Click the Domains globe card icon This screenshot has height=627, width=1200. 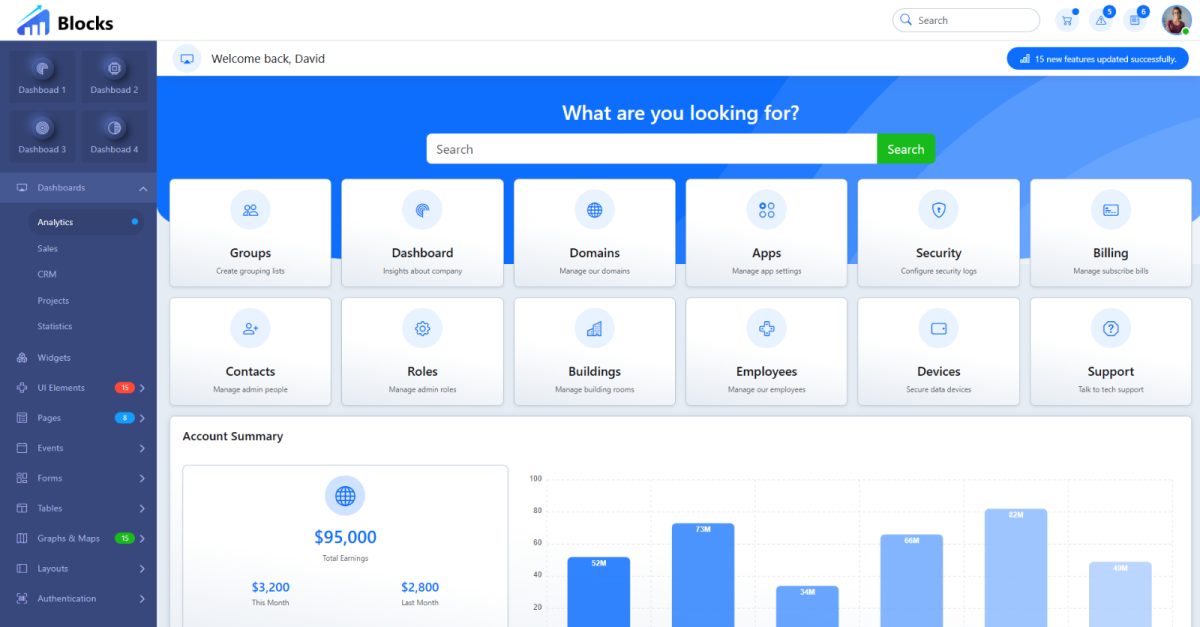[x=594, y=210]
